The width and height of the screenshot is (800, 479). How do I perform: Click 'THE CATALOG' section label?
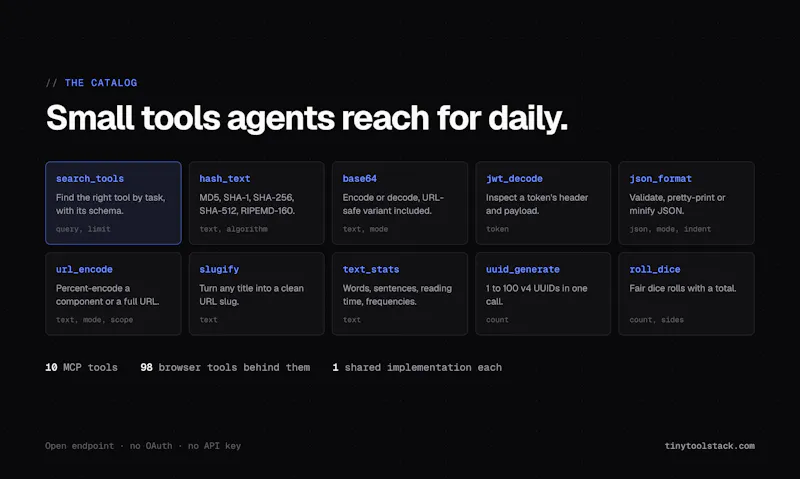[101, 83]
